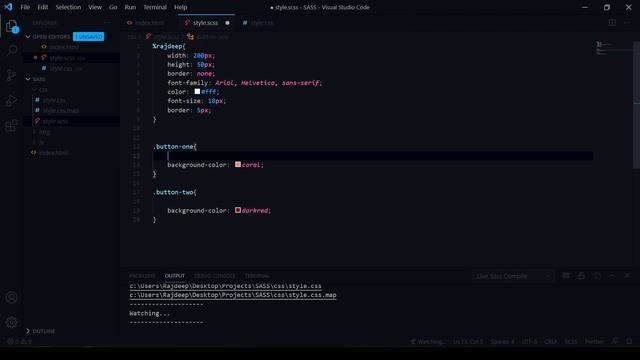Open the output log file icon
This screenshot has height=360, width=640.
tap(597, 276)
